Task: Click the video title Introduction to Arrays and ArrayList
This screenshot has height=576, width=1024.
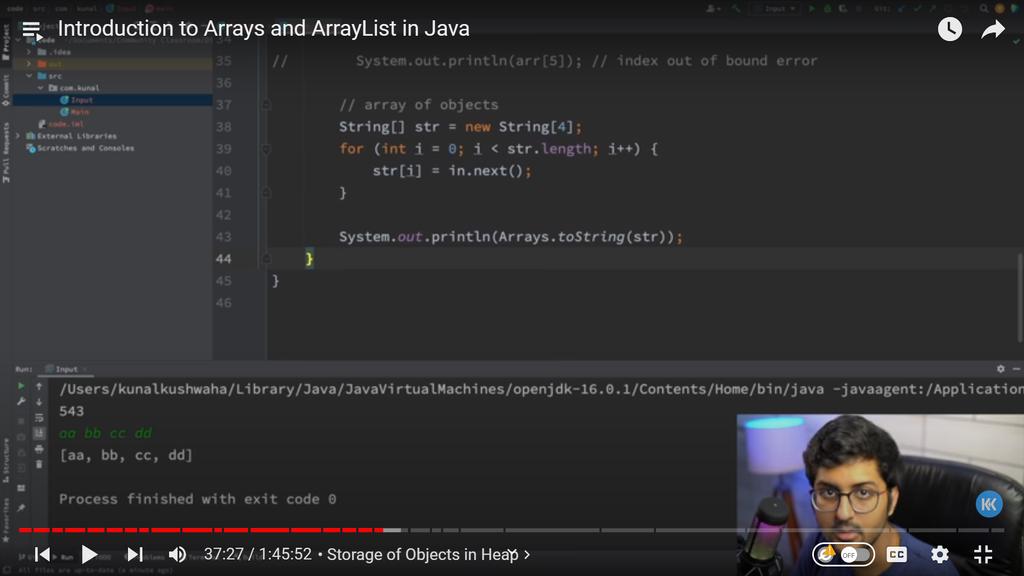Action: (x=263, y=29)
